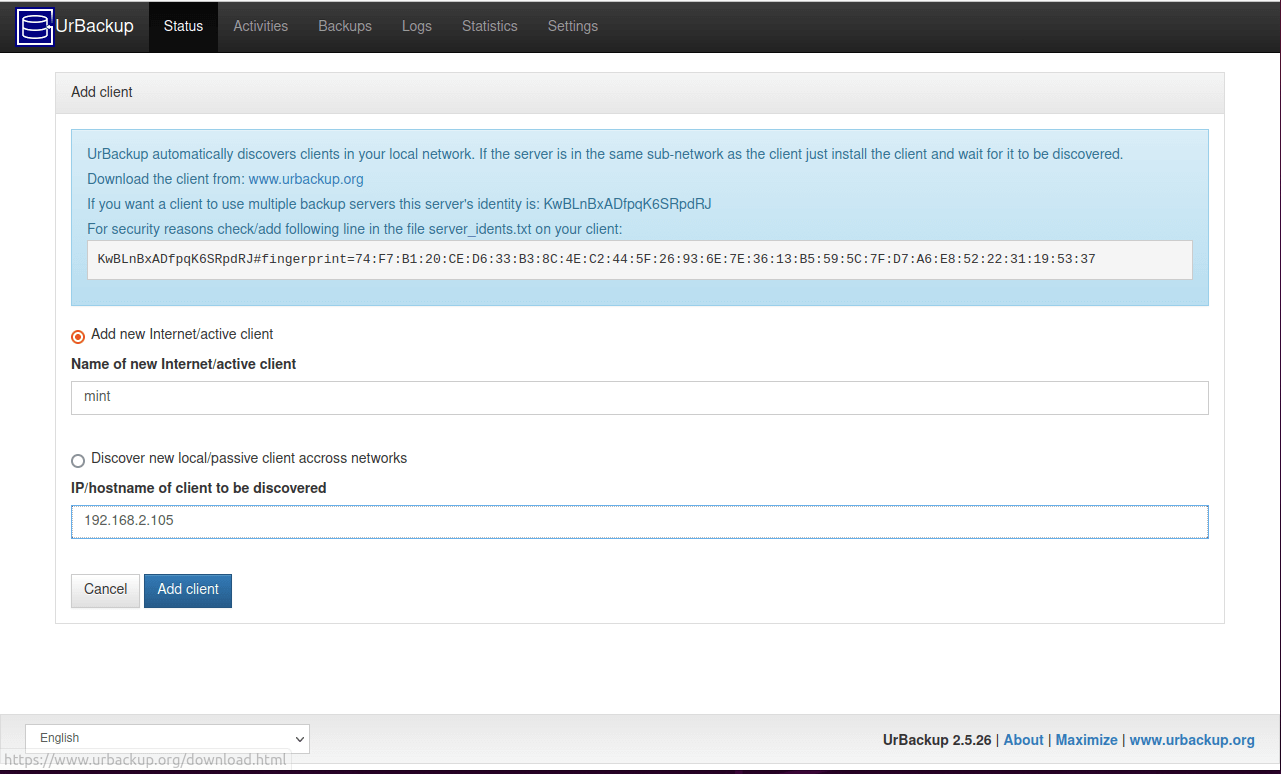Open the Settings tab
This screenshot has height=774, width=1281.
(x=573, y=26)
